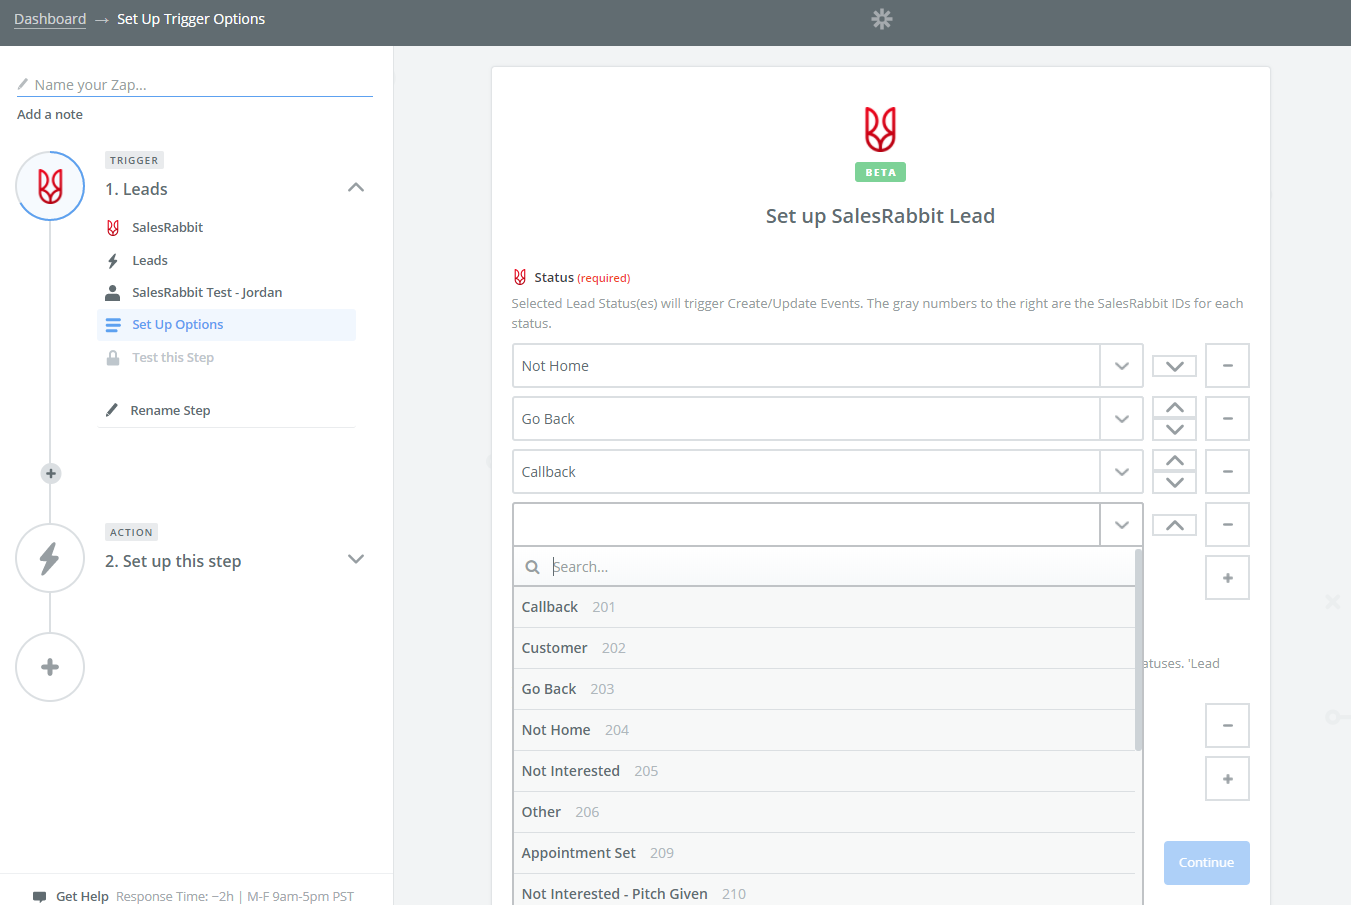The width and height of the screenshot is (1351, 905).
Task: Remove the empty status row
Action: click(1227, 525)
